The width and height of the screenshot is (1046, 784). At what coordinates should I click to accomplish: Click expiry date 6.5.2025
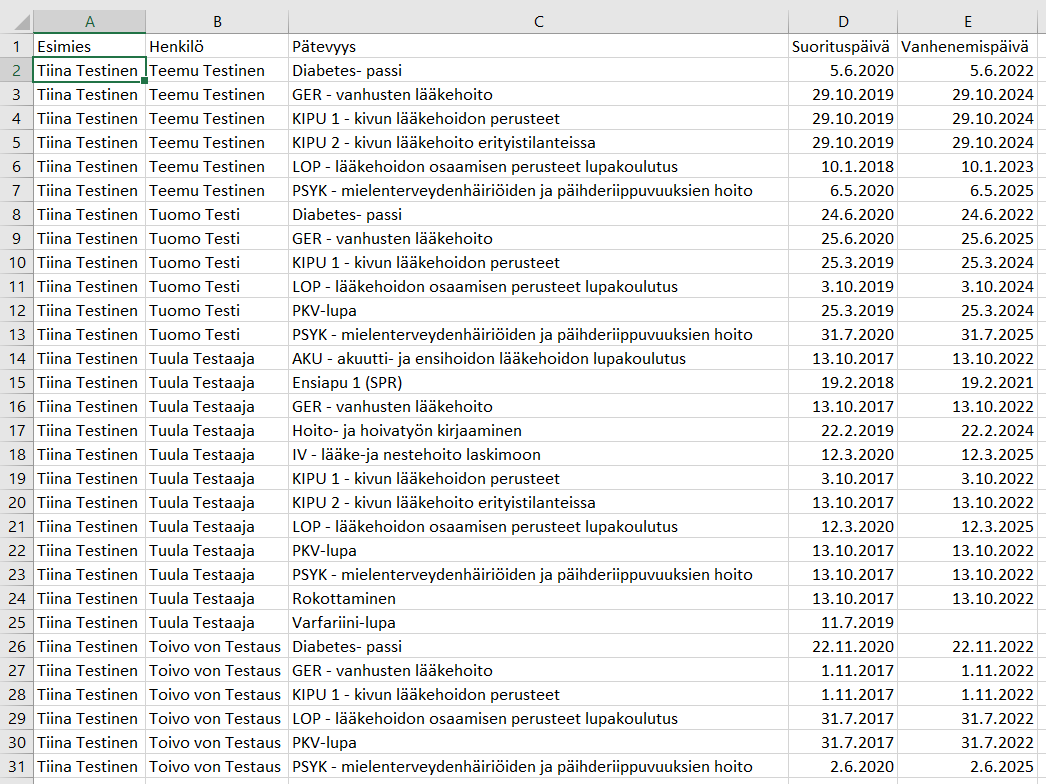967,190
